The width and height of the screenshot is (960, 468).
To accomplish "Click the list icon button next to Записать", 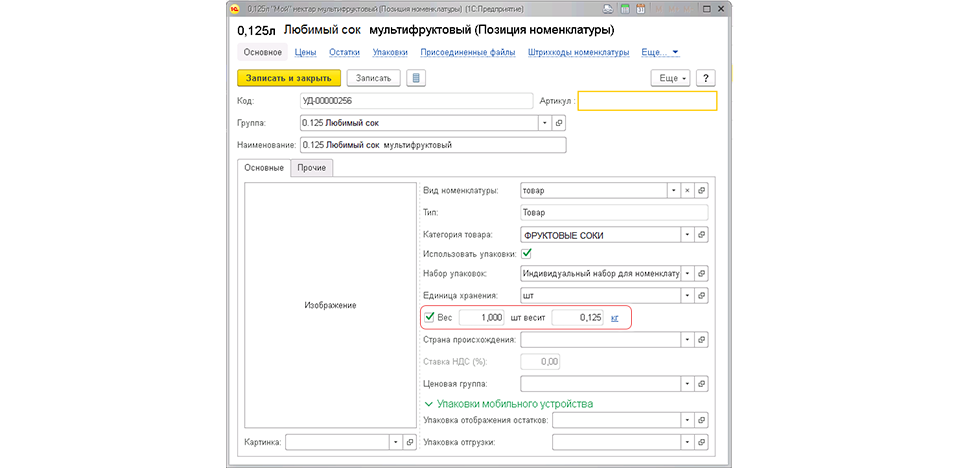I will coord(416,78).
